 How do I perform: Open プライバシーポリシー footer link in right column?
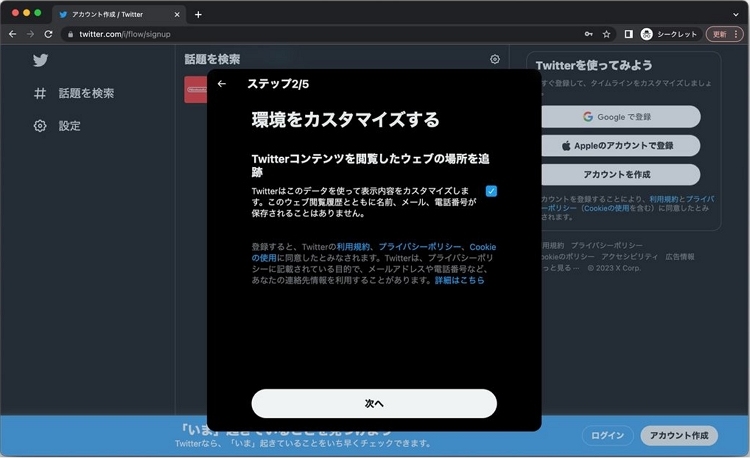(607, 245)
